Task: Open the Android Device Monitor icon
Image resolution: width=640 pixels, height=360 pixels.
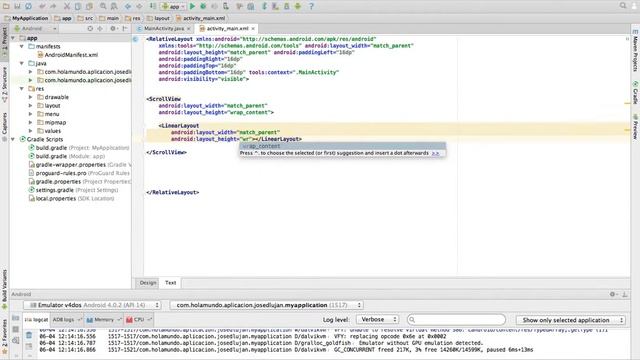Action: click(x=298, y=6)
